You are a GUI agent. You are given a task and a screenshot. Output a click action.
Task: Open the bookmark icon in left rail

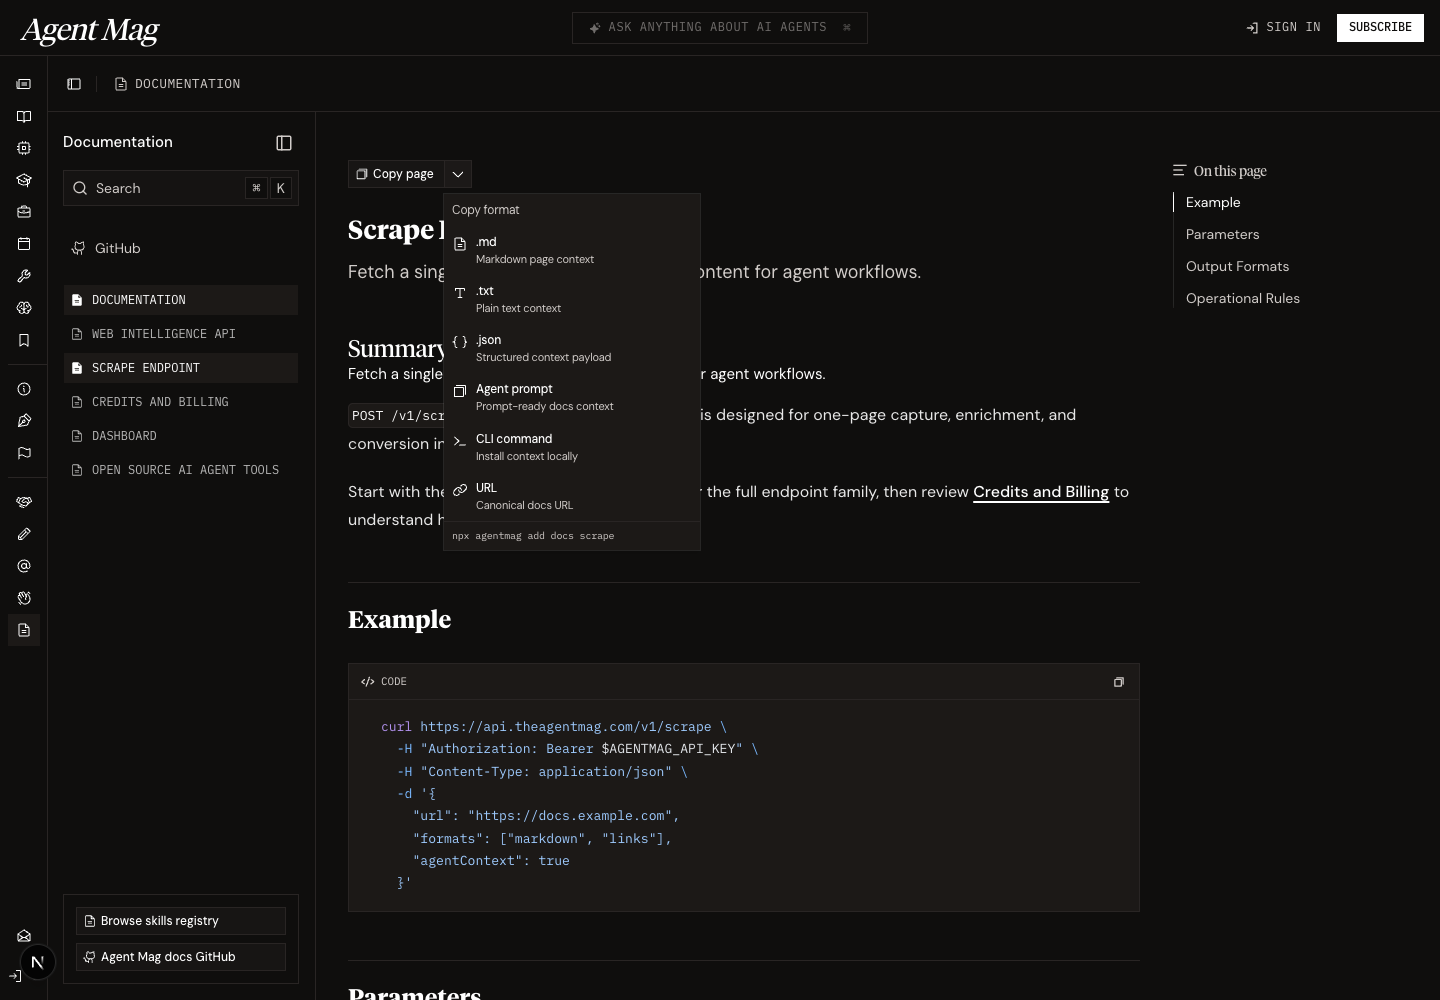click(24, 340)
